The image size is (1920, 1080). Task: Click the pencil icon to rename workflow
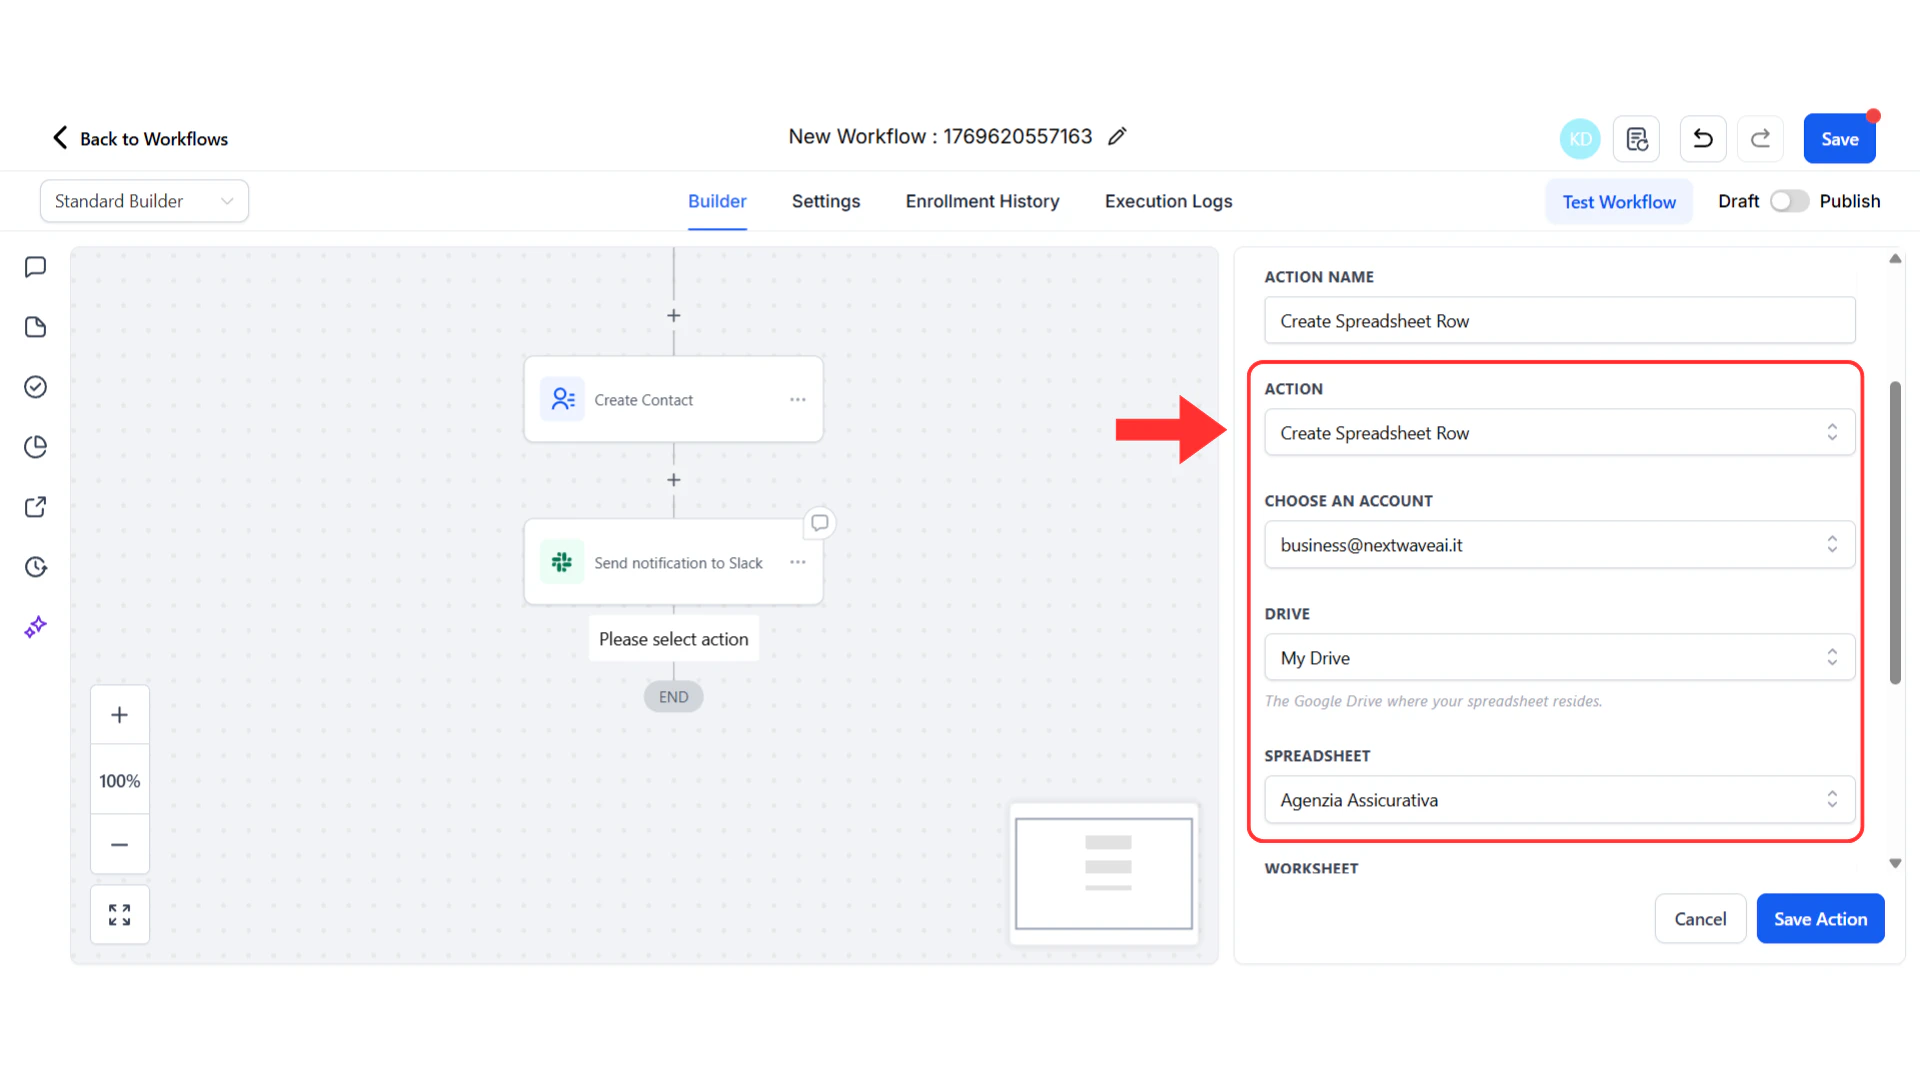click(1117, 136)
